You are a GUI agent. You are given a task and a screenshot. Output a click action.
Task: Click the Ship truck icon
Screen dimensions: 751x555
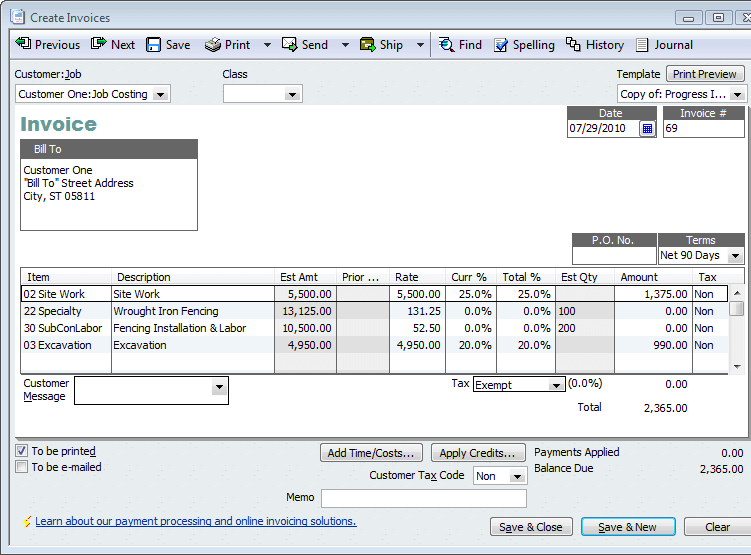(x=367, y=45)
